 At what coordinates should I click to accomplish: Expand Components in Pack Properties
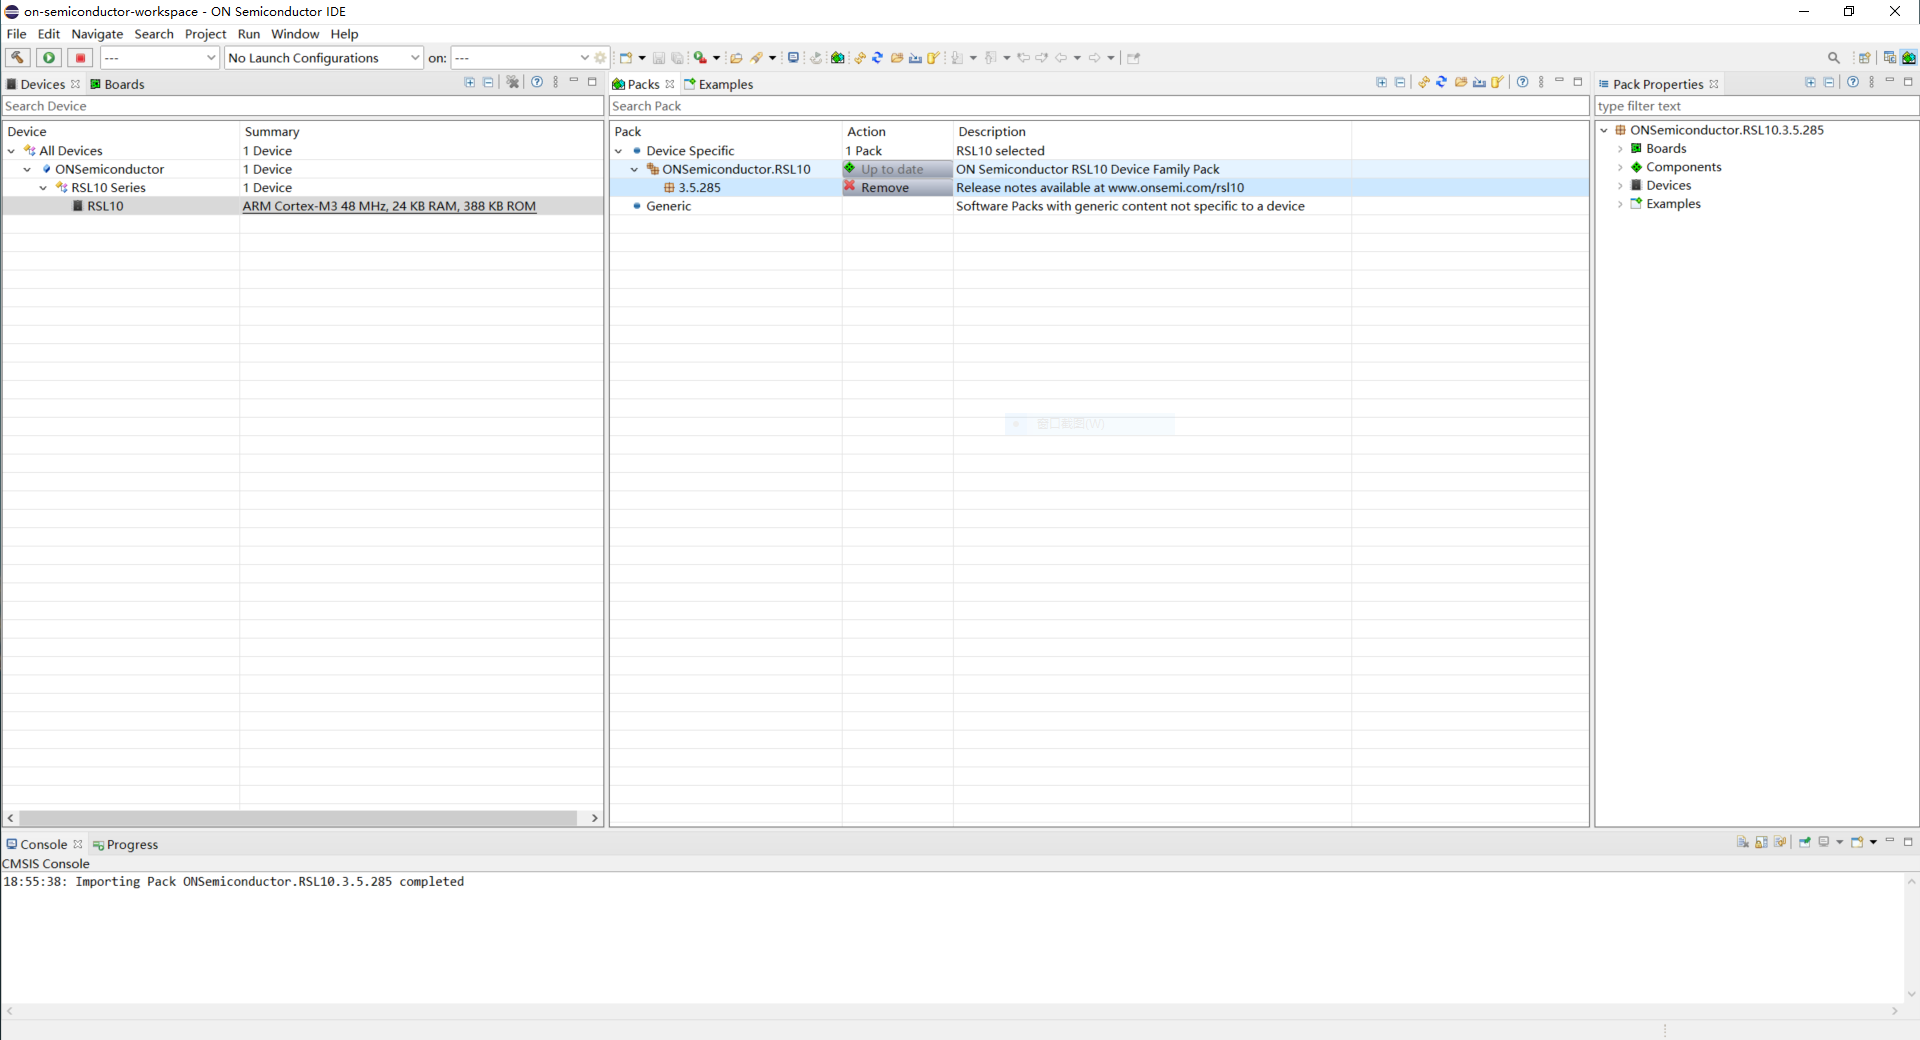(1620, 168)
